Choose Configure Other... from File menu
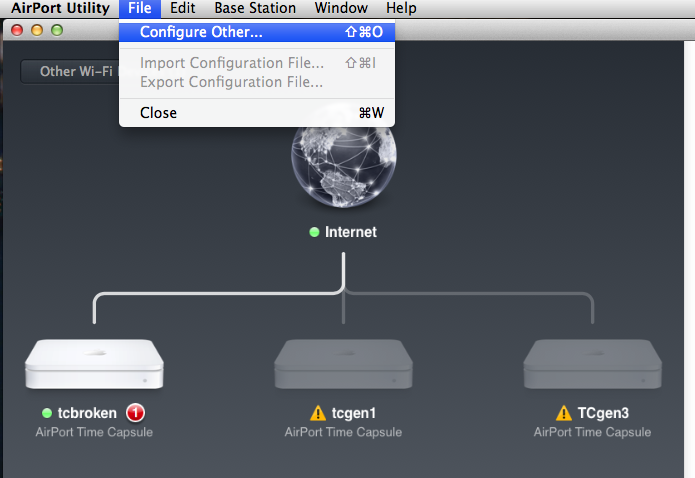695x478 pixels. (257, 32)
